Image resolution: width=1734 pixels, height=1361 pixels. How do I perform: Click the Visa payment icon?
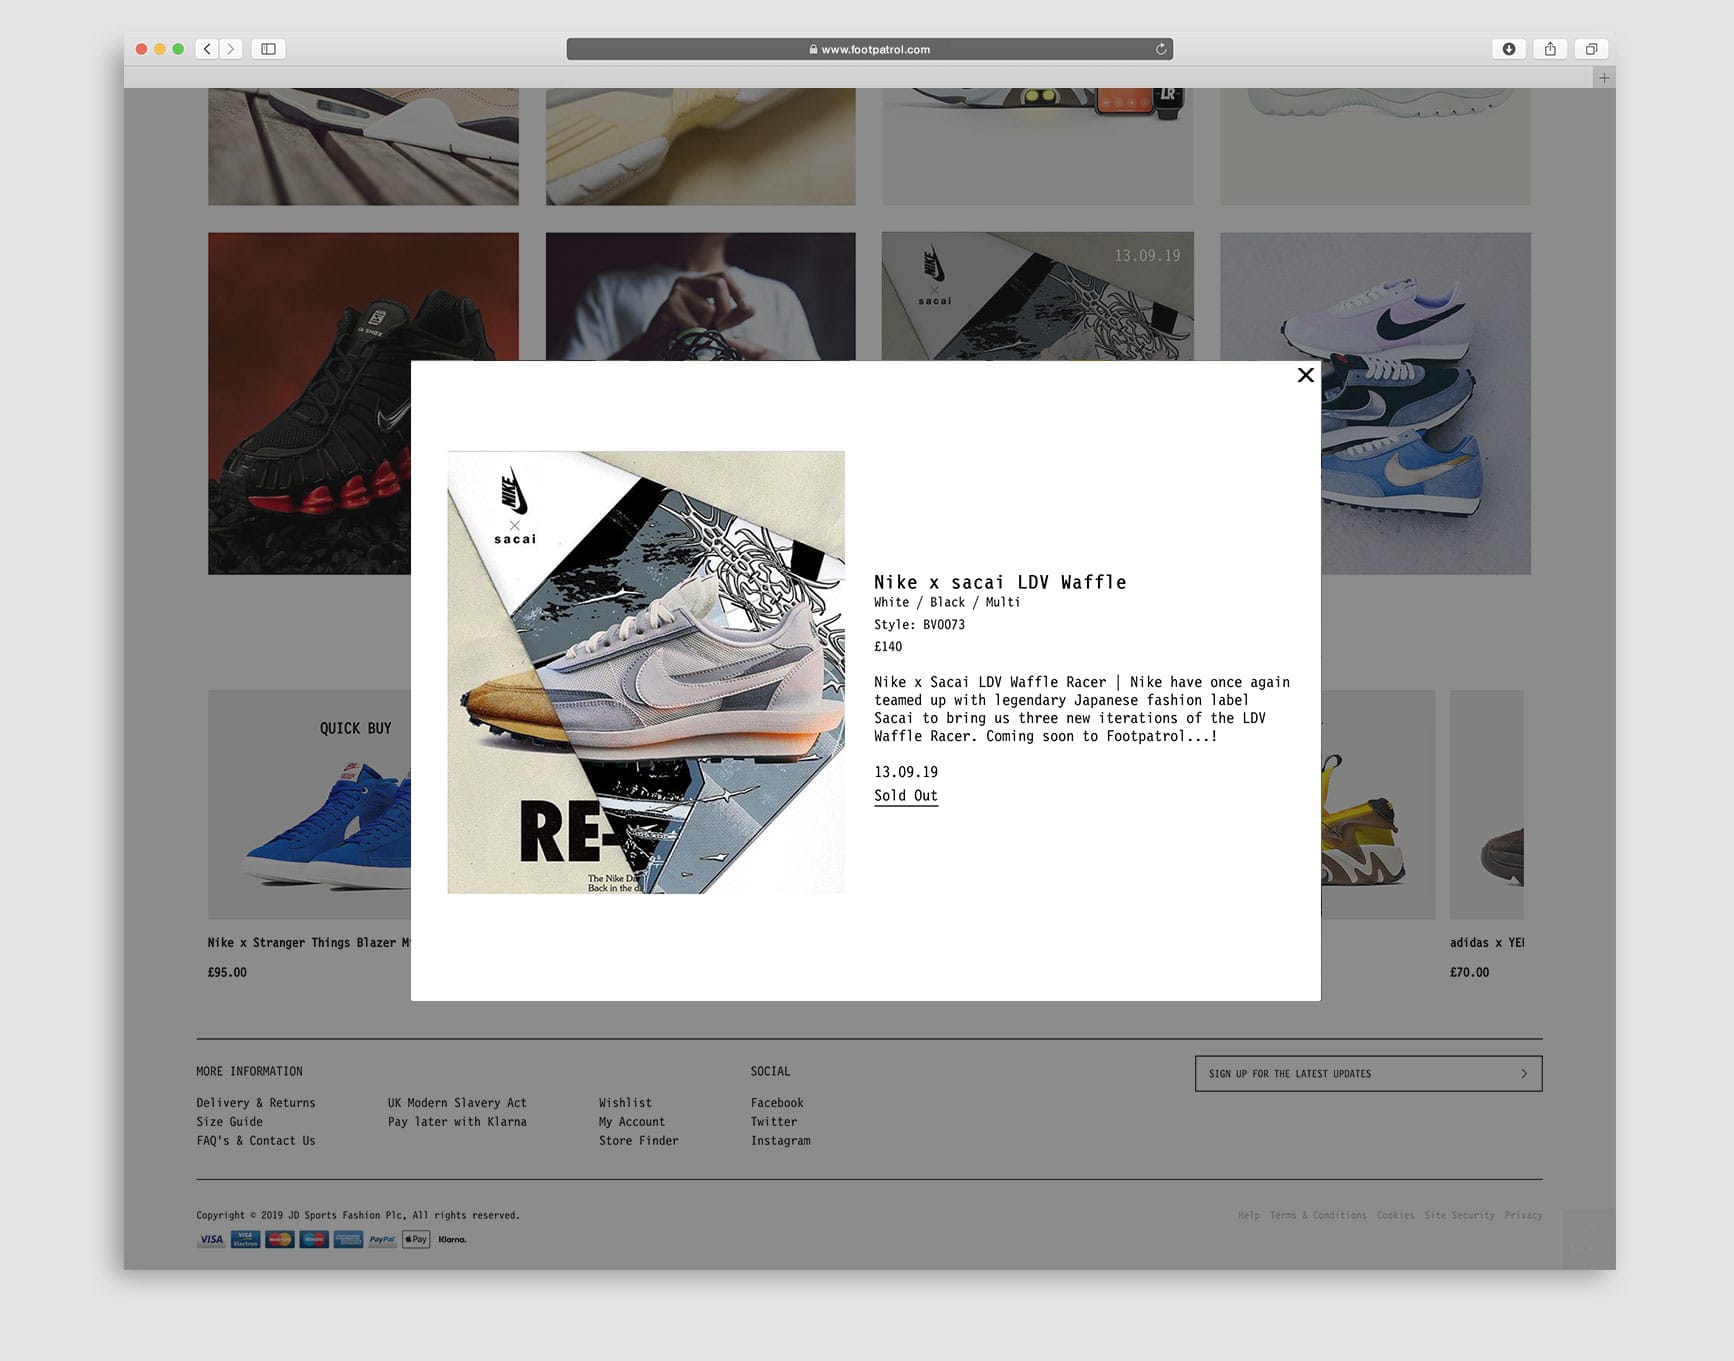coord(211,1240)
